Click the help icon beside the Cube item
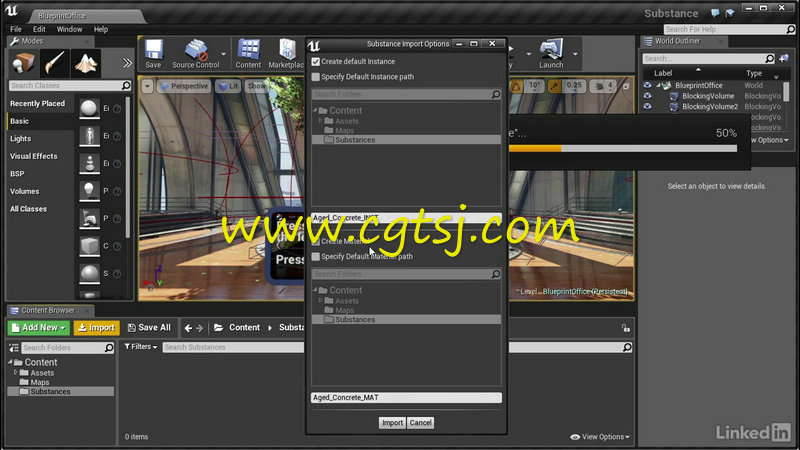 coord(117,246)
